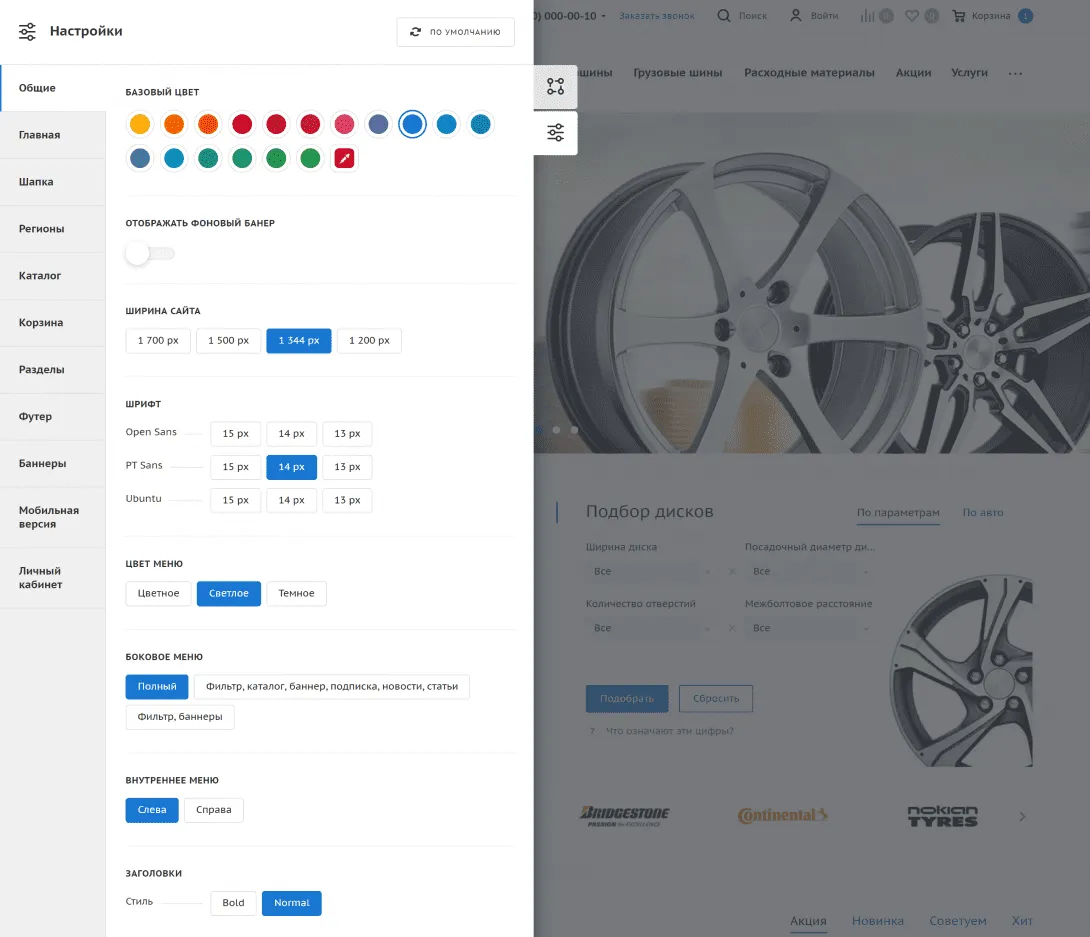Screen dimensions: 1090x937
Task: Open the Заказать звонок link
Action: coord(657,16)
